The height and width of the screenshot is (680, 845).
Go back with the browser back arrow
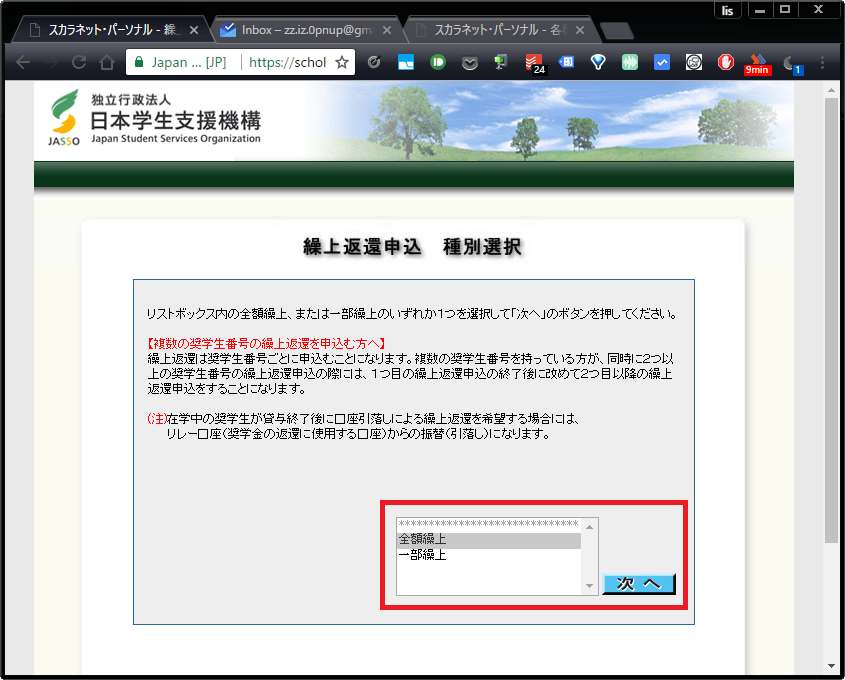pyautogui.click(x=23, y=63)
